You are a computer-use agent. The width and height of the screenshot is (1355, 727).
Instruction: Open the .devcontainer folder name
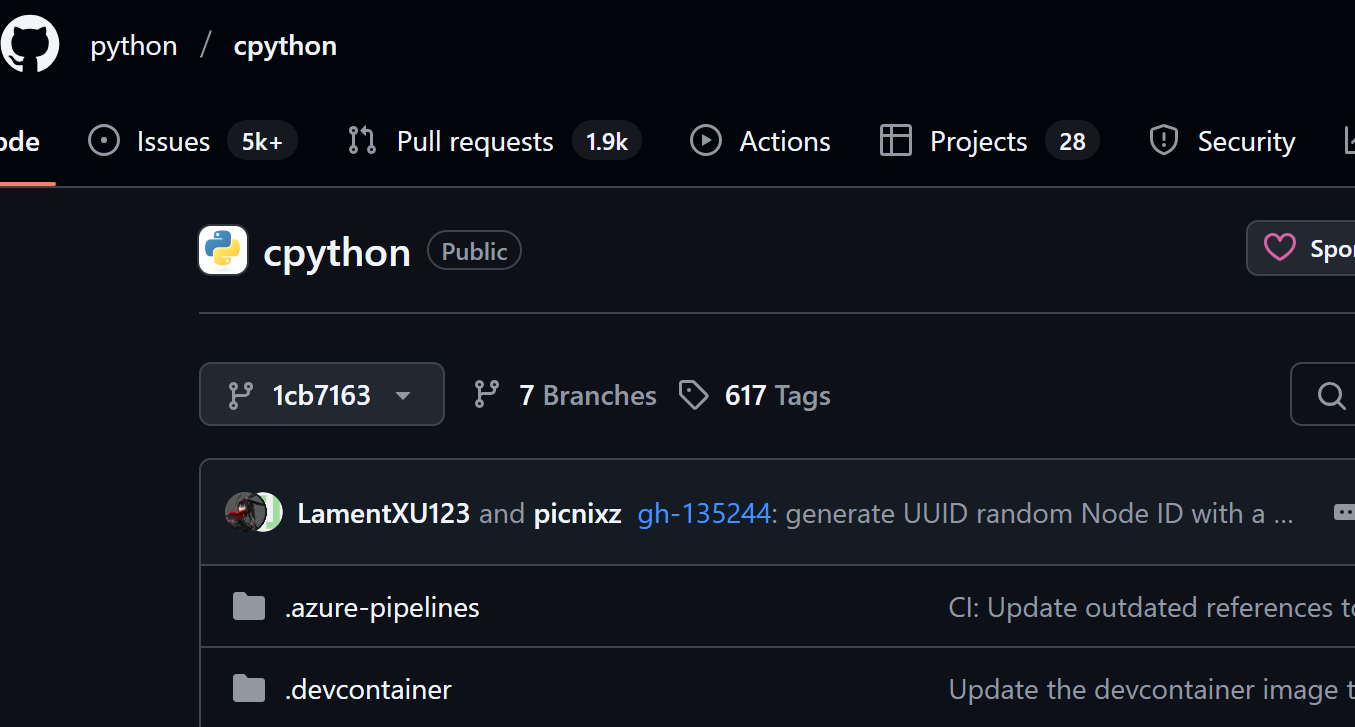[x=368, y=690]
